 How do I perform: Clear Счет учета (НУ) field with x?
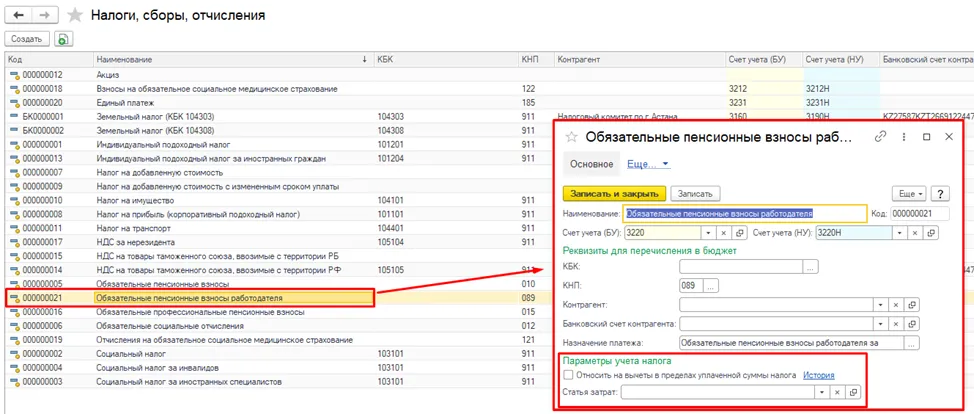(915, 233)
